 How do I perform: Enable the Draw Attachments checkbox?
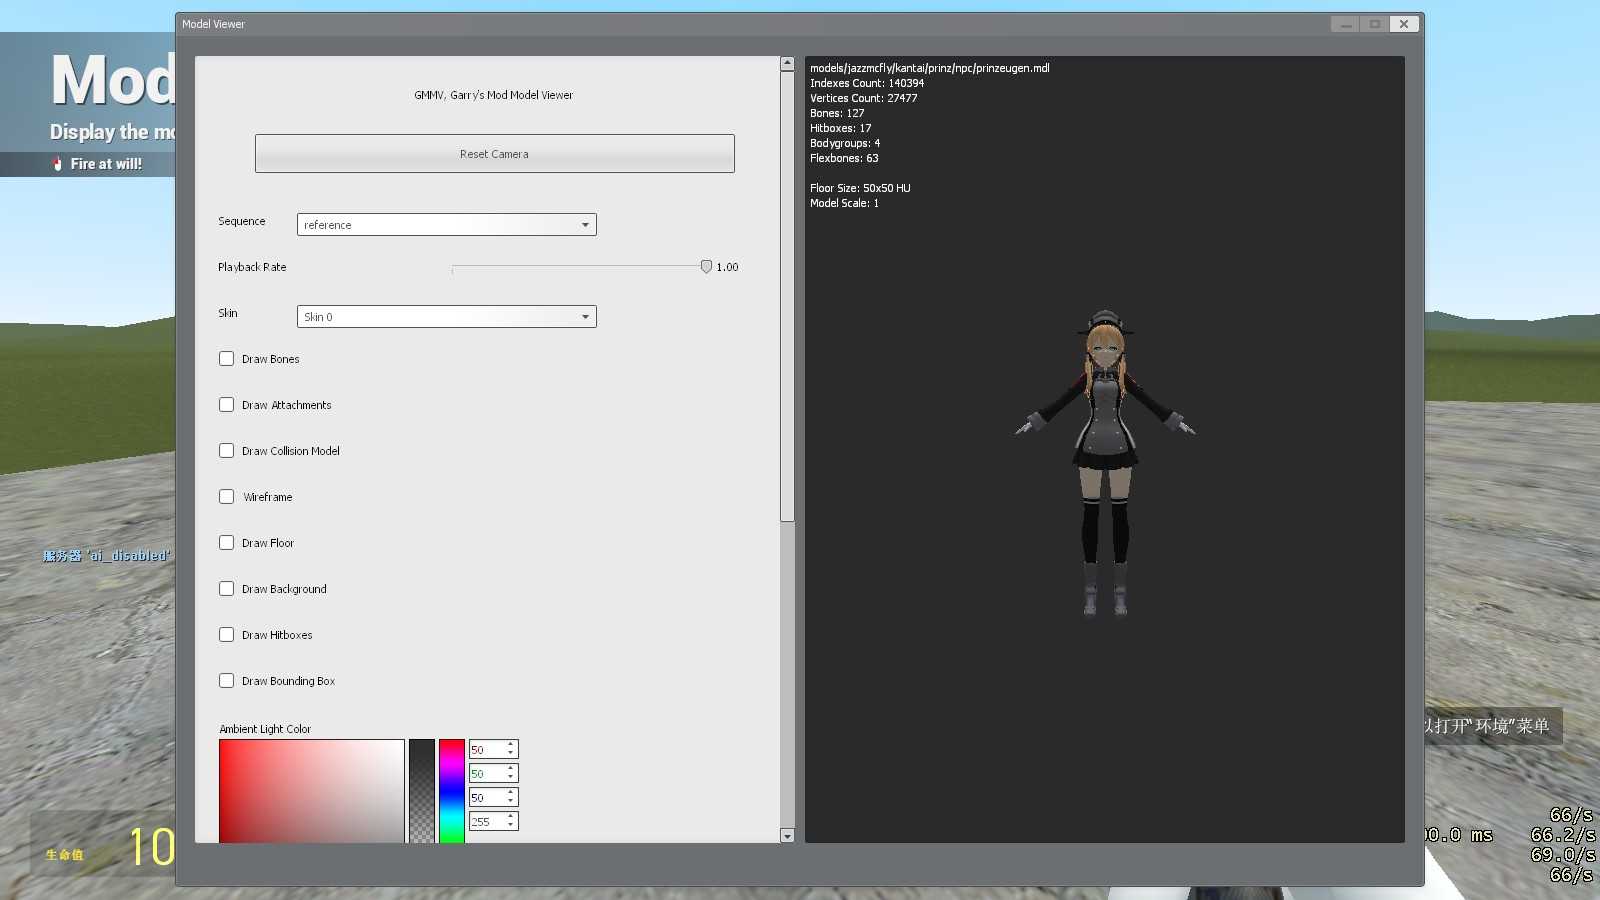coord(227,405)
